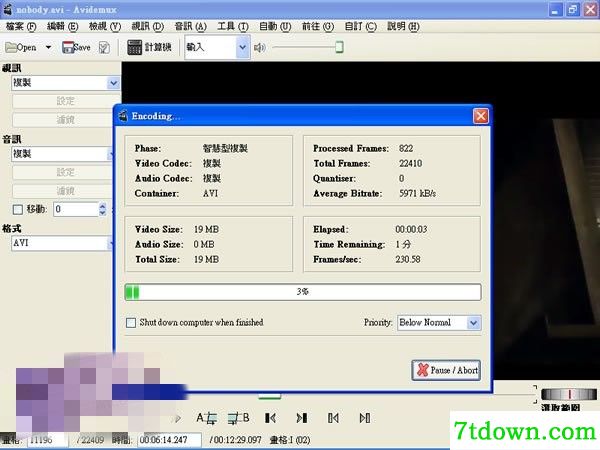
Task: Set selection marker A
Action: (x=207, y=418)
